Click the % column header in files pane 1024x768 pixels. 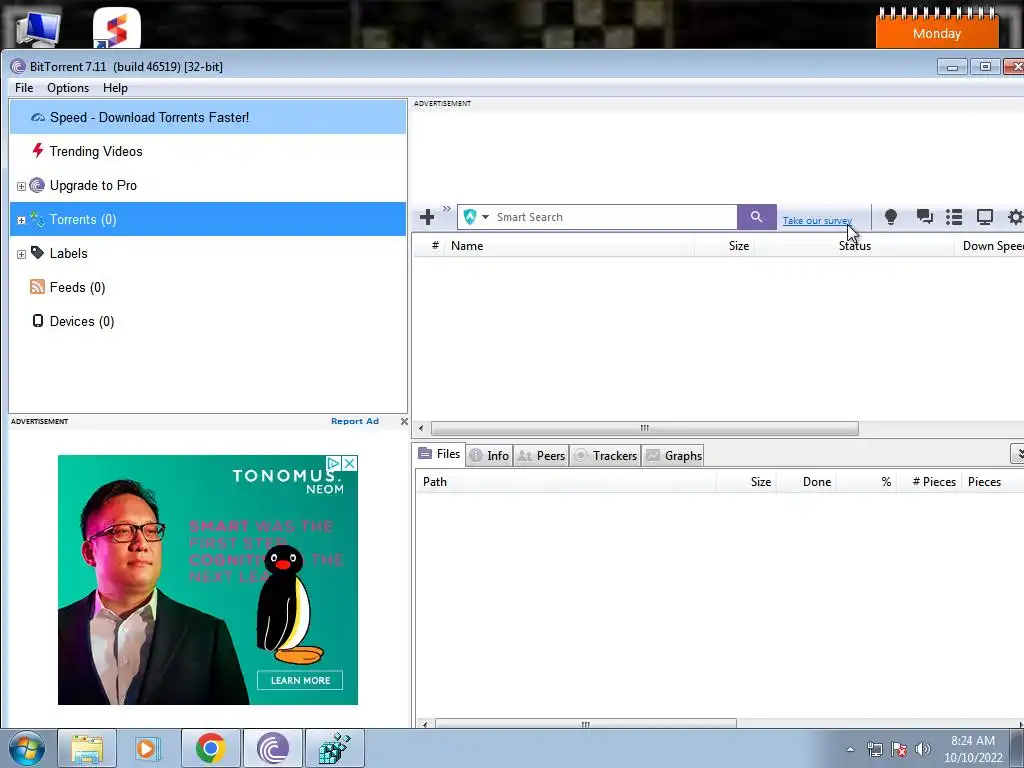coord(866,482)
